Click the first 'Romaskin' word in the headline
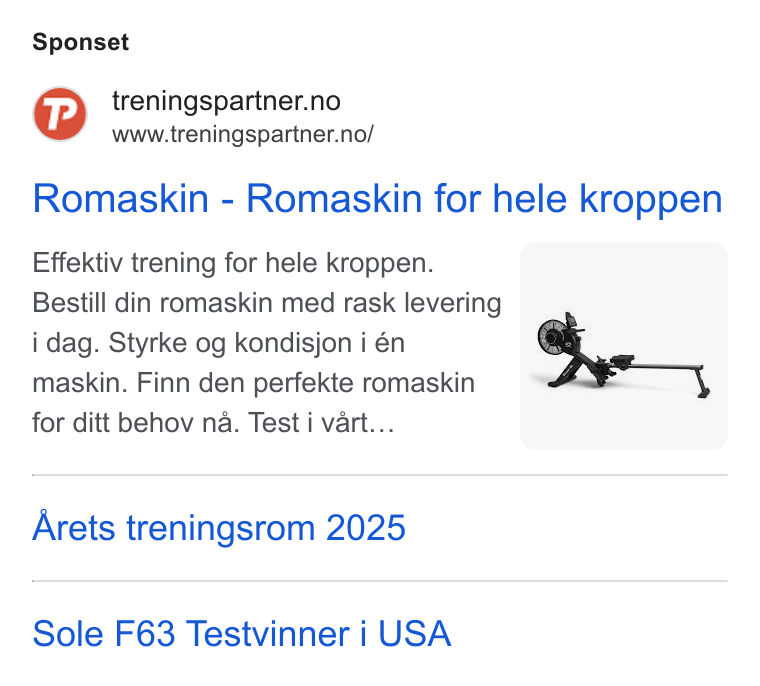This screenshot has width=760, height=686. tap(121, 198)
